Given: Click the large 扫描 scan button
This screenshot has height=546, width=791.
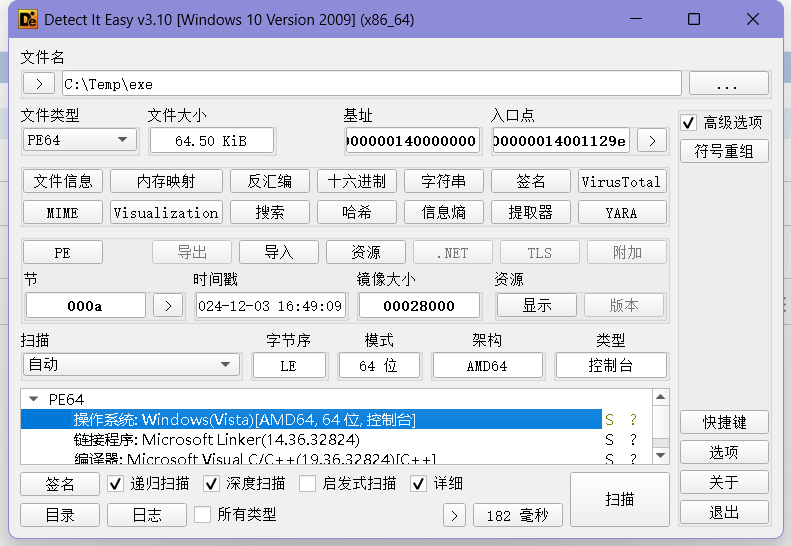Looking at the screenshot, I should (619, 500).
